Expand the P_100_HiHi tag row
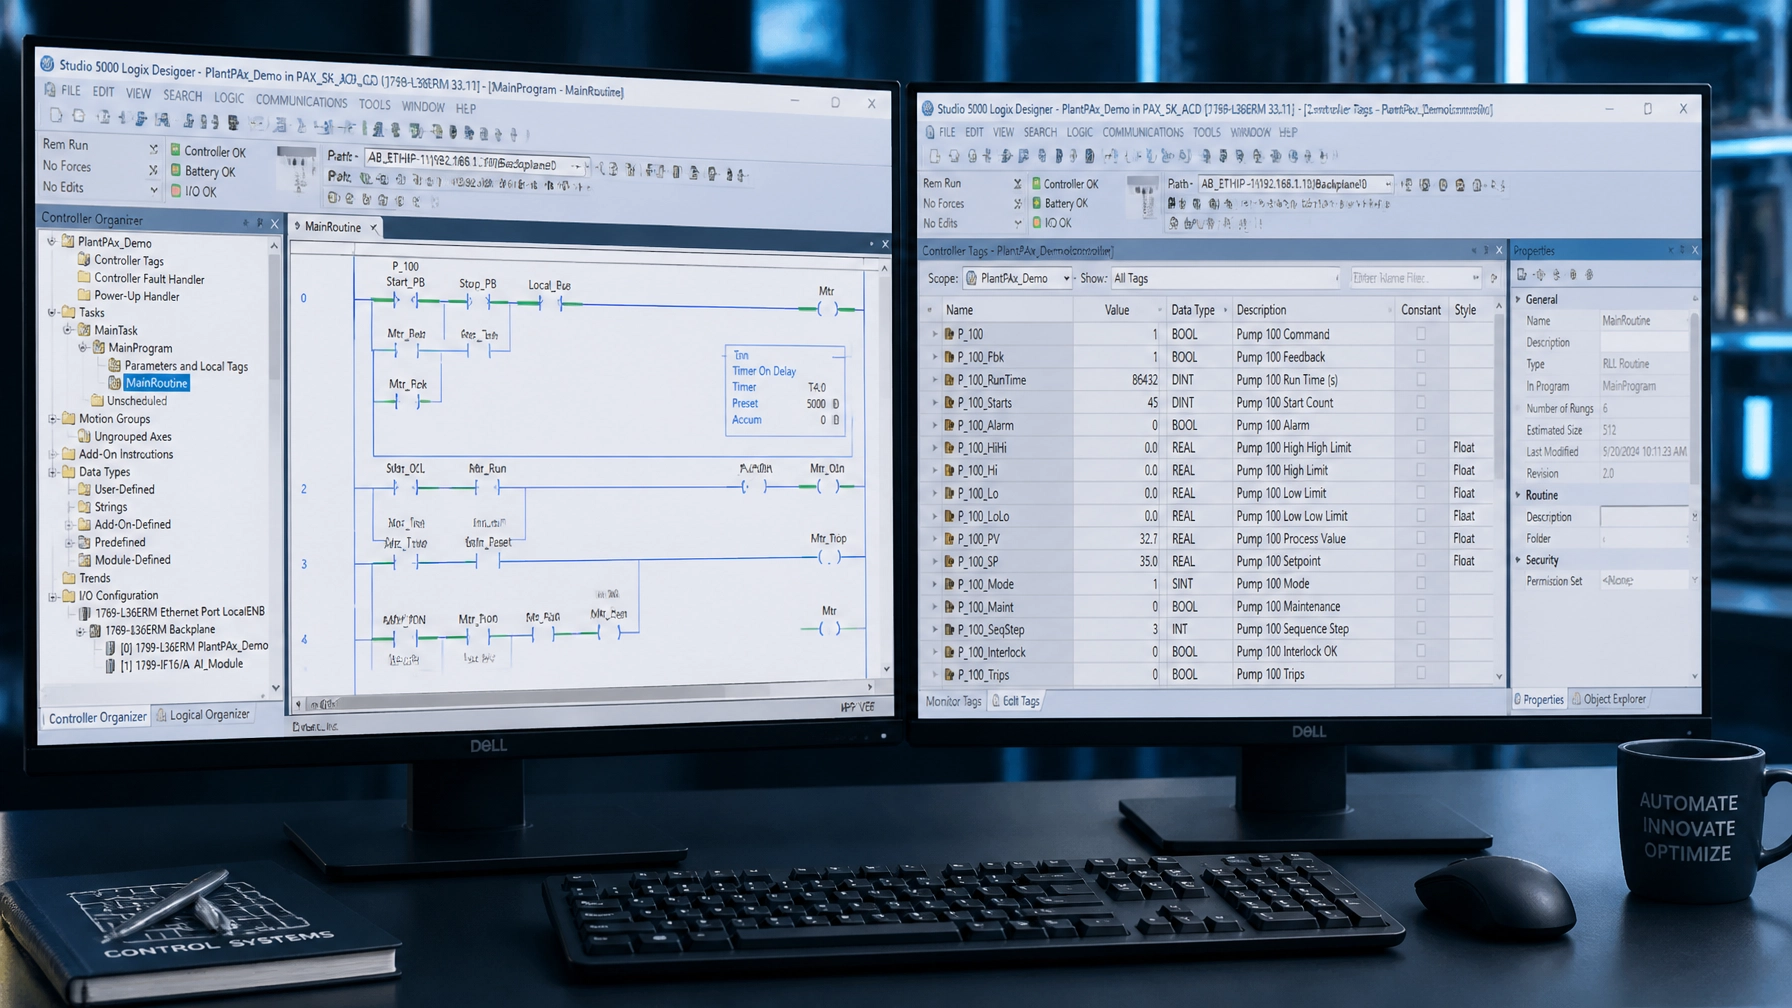Screen dimensions: 1792x1008 click(935, 448)
